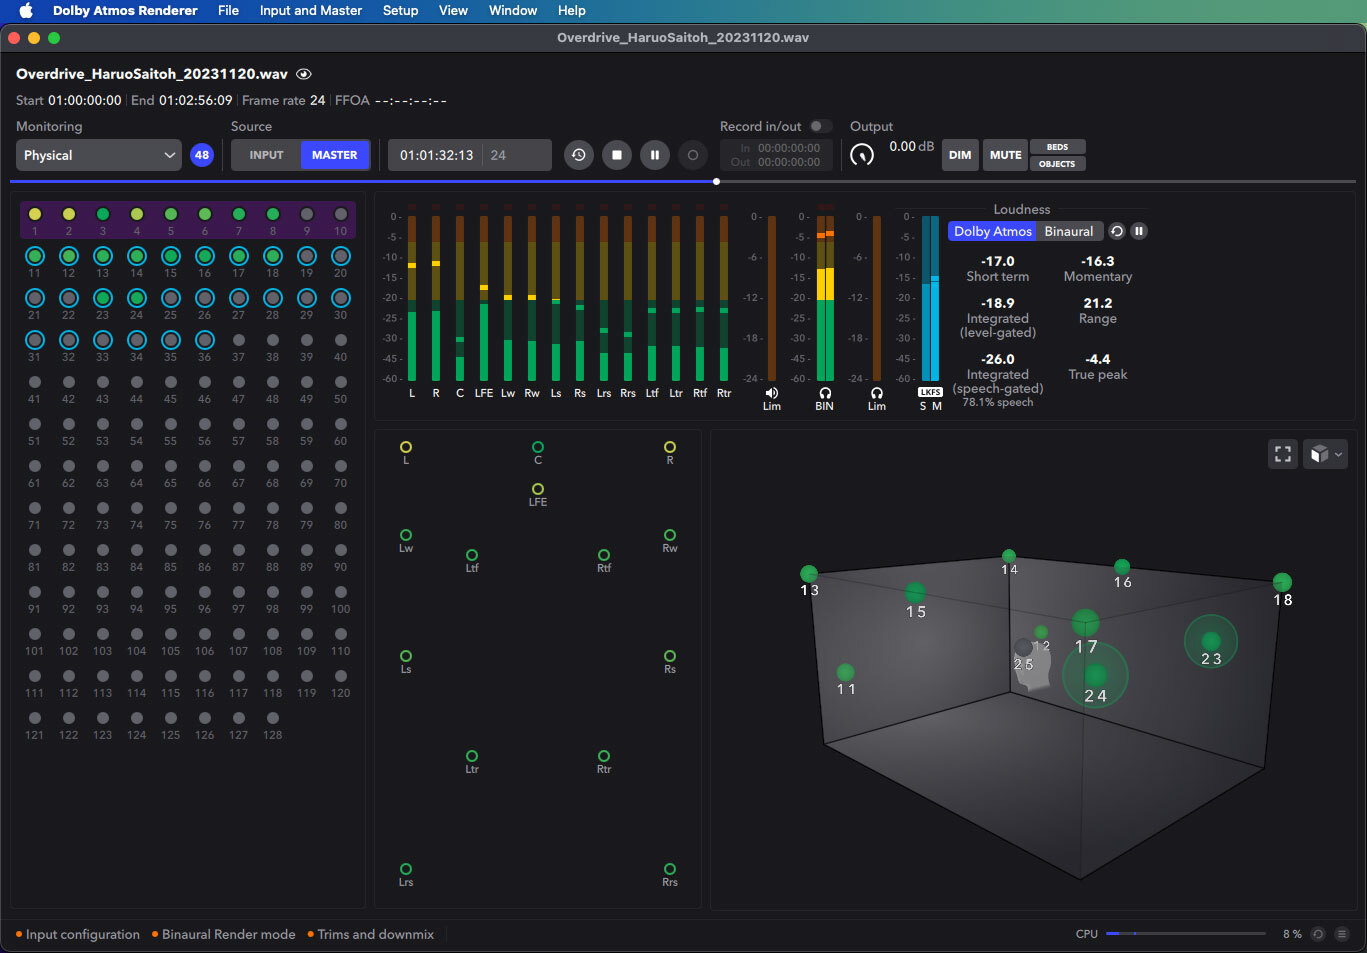Open the Window menu
Viewport: 1367px width, 953px height.
point(513,10)
